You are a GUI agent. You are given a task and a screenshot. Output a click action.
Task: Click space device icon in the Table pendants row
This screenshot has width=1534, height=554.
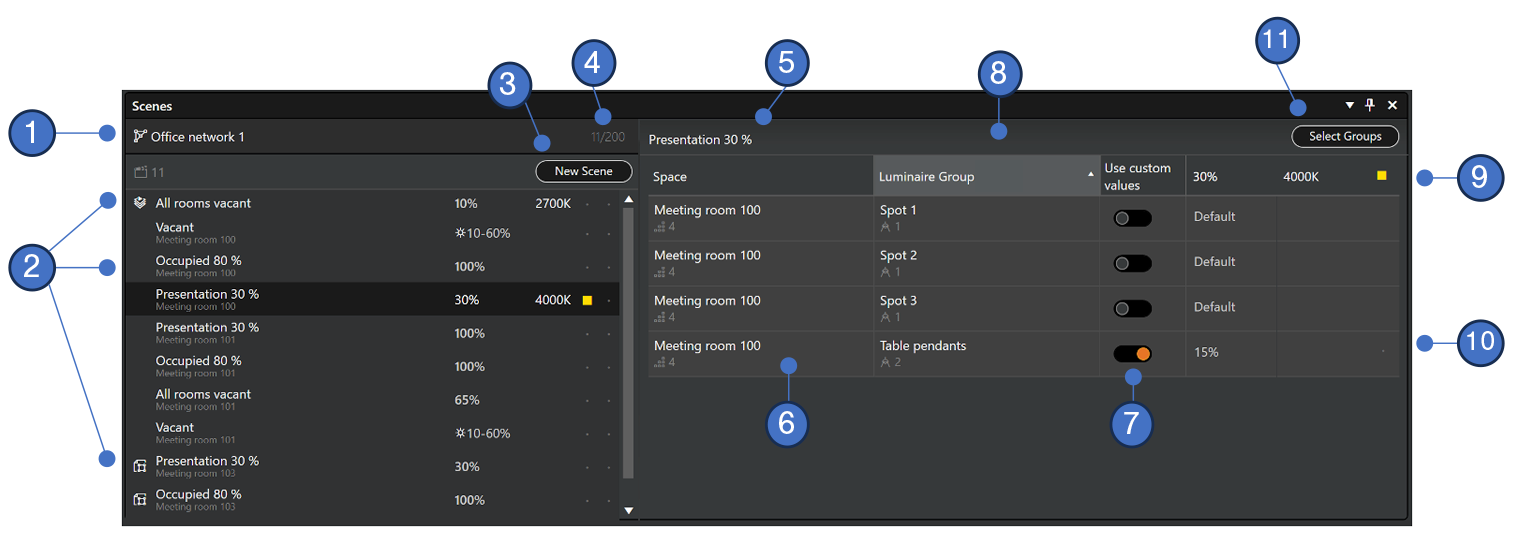point(659,362)
